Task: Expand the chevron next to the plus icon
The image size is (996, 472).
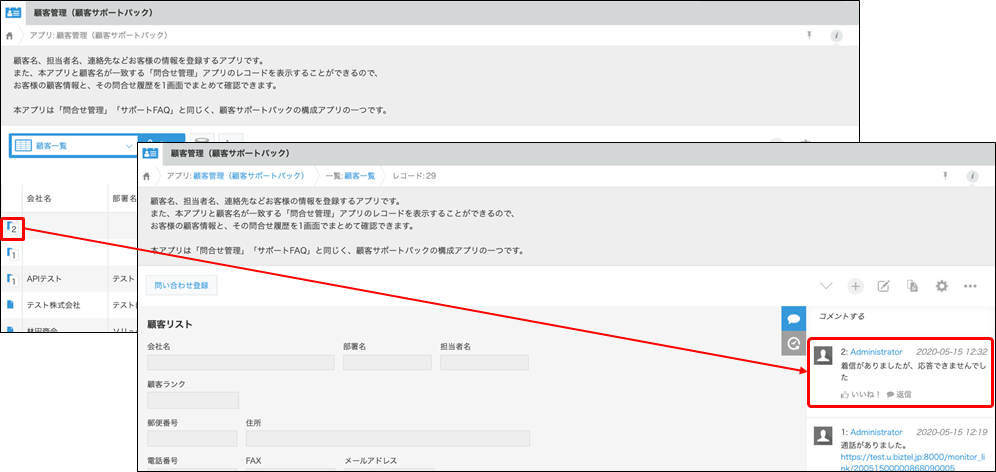Action: (x=826, y=286)
